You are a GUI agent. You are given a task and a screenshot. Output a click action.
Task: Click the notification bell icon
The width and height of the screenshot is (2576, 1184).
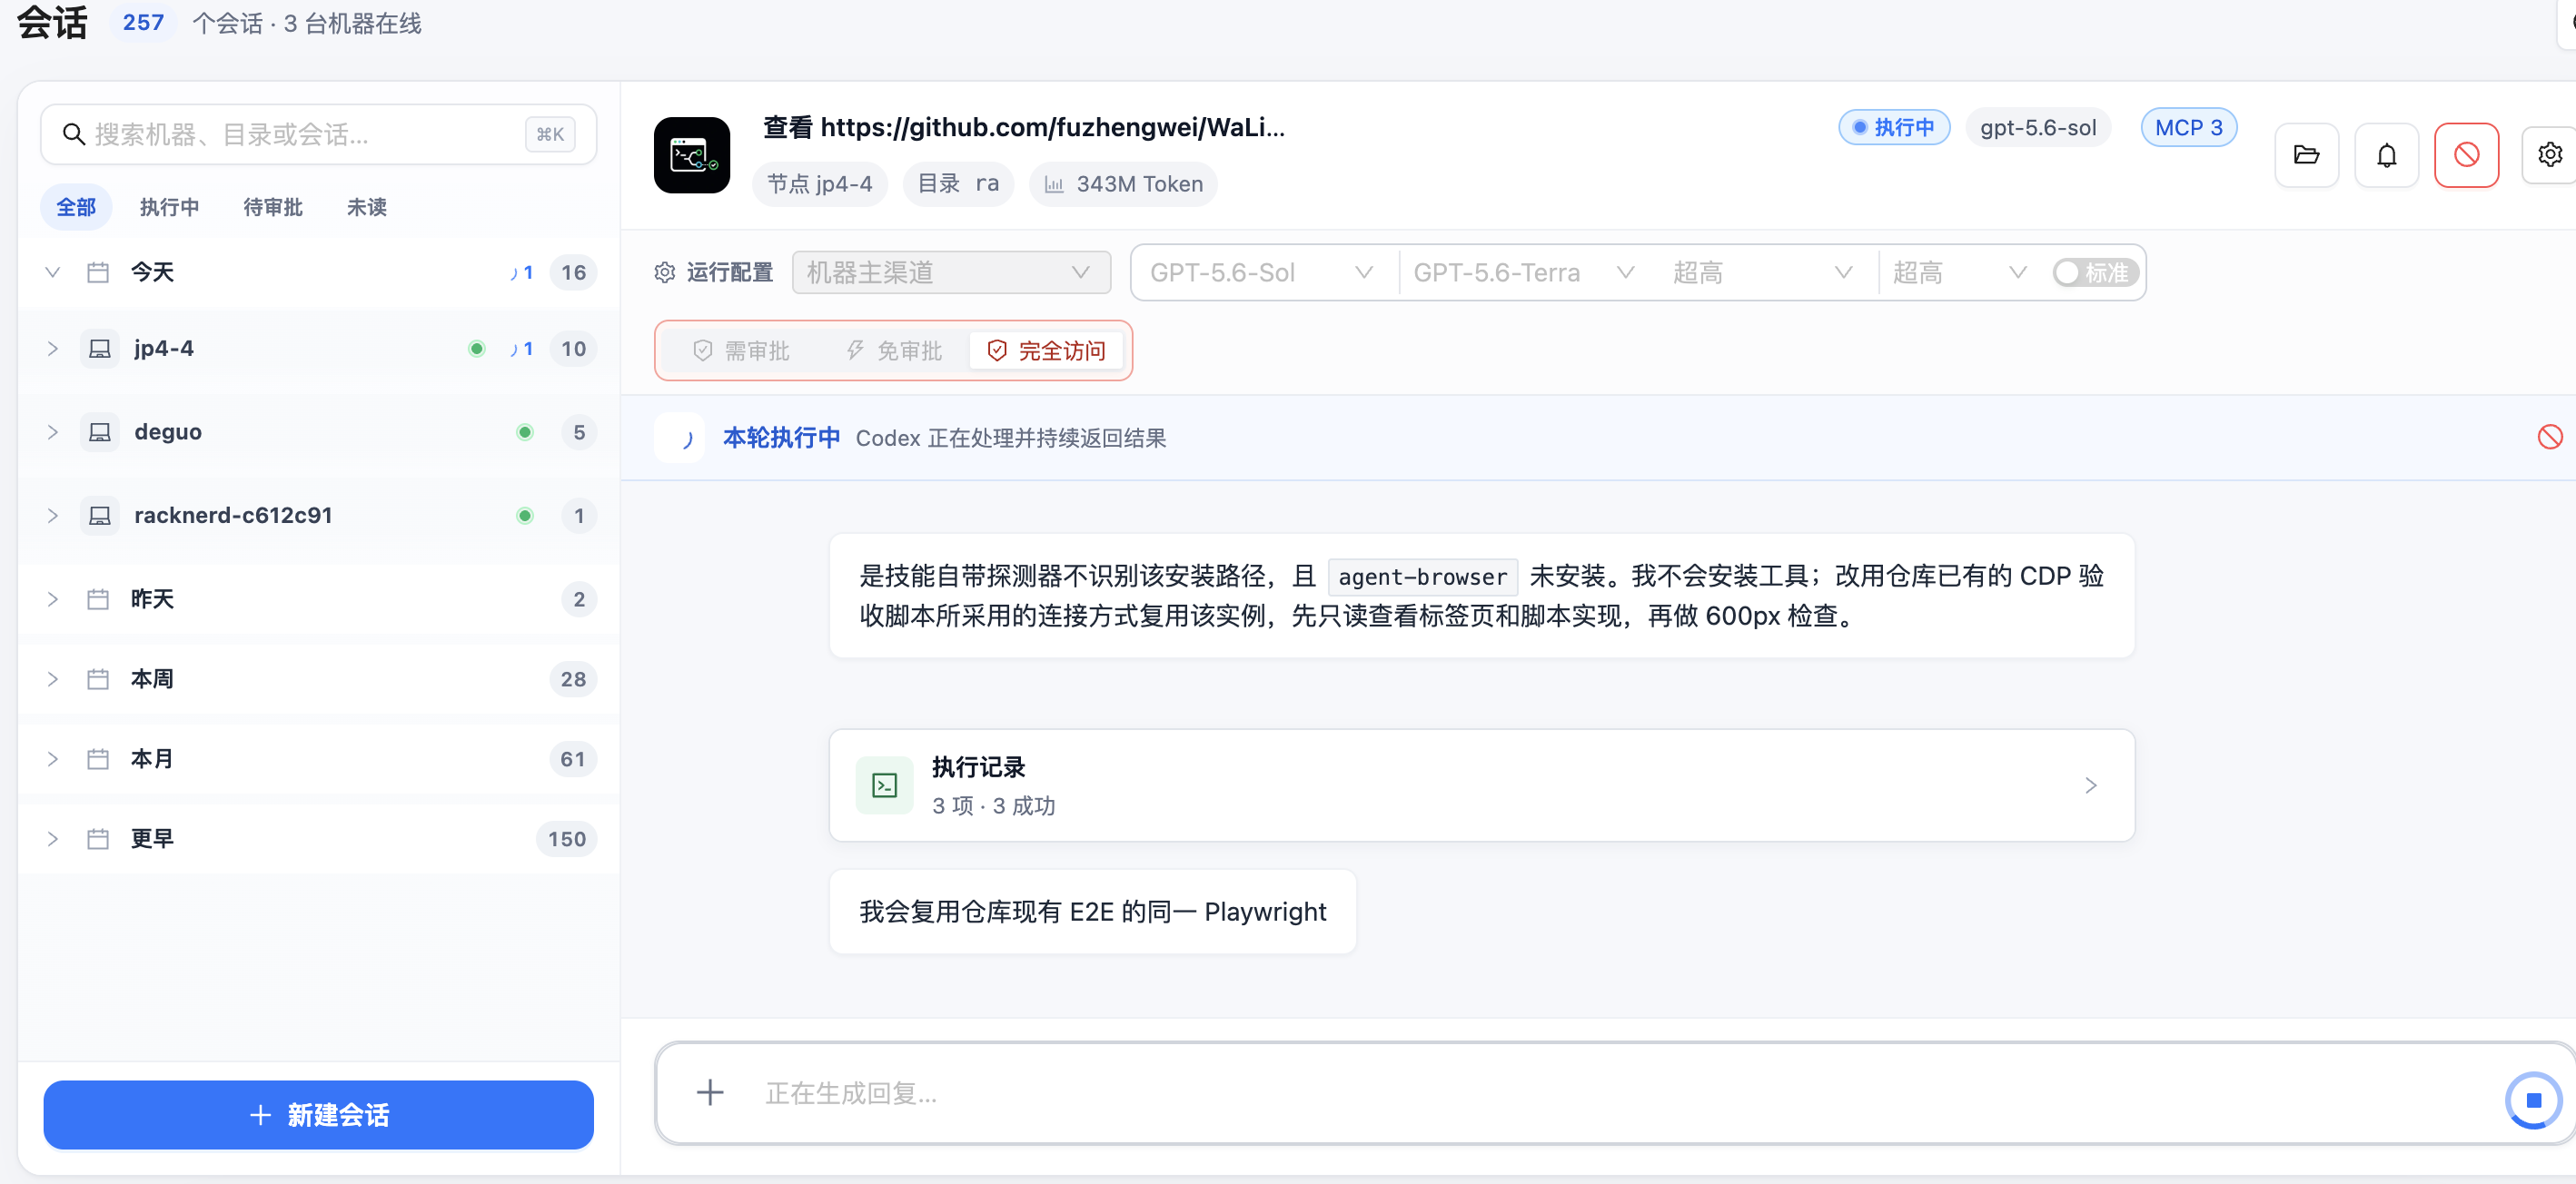(x=2386, y=155)
